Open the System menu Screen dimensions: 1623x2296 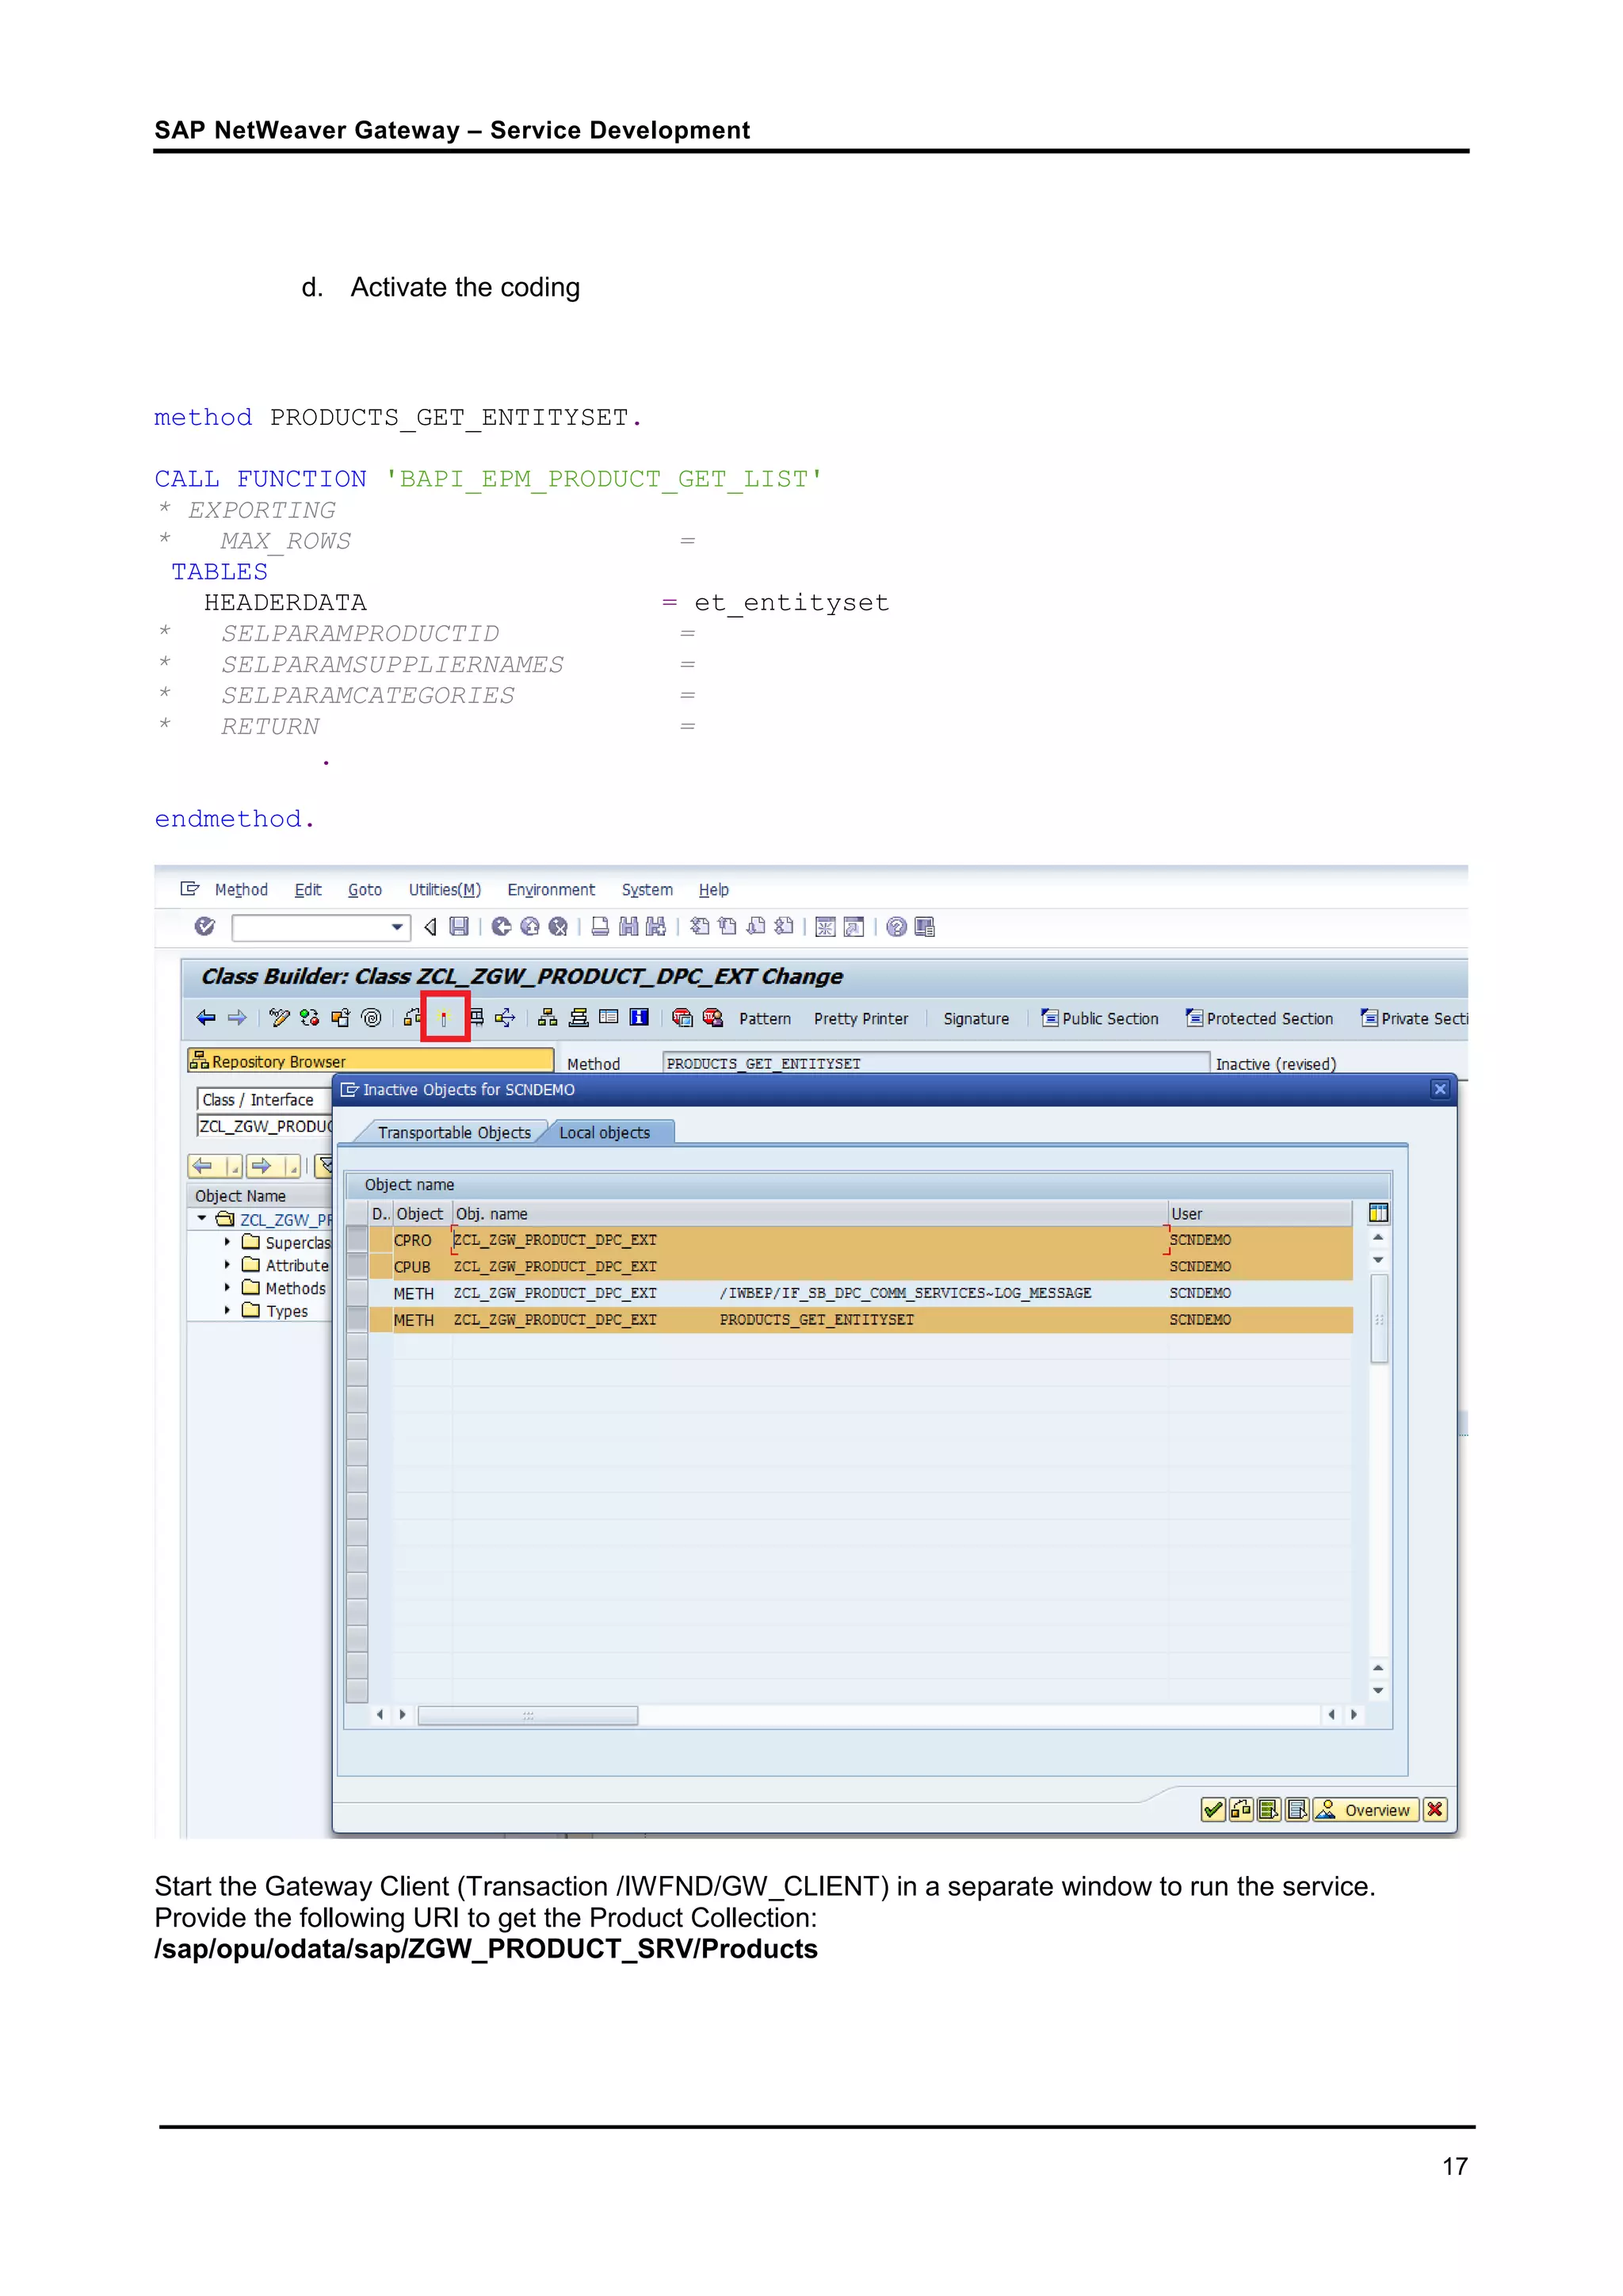point(647,890)
